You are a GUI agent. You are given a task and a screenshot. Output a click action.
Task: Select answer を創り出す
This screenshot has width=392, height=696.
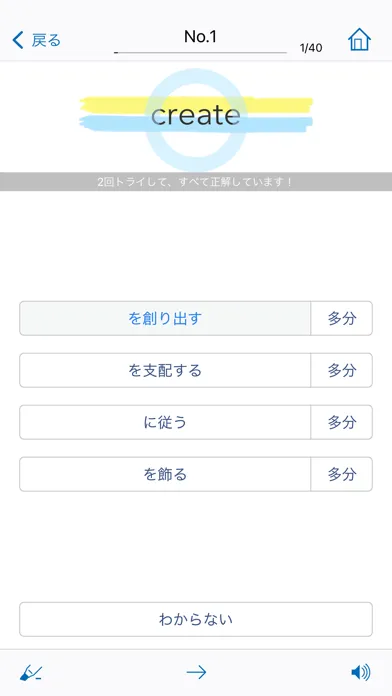tap(165, 318)
